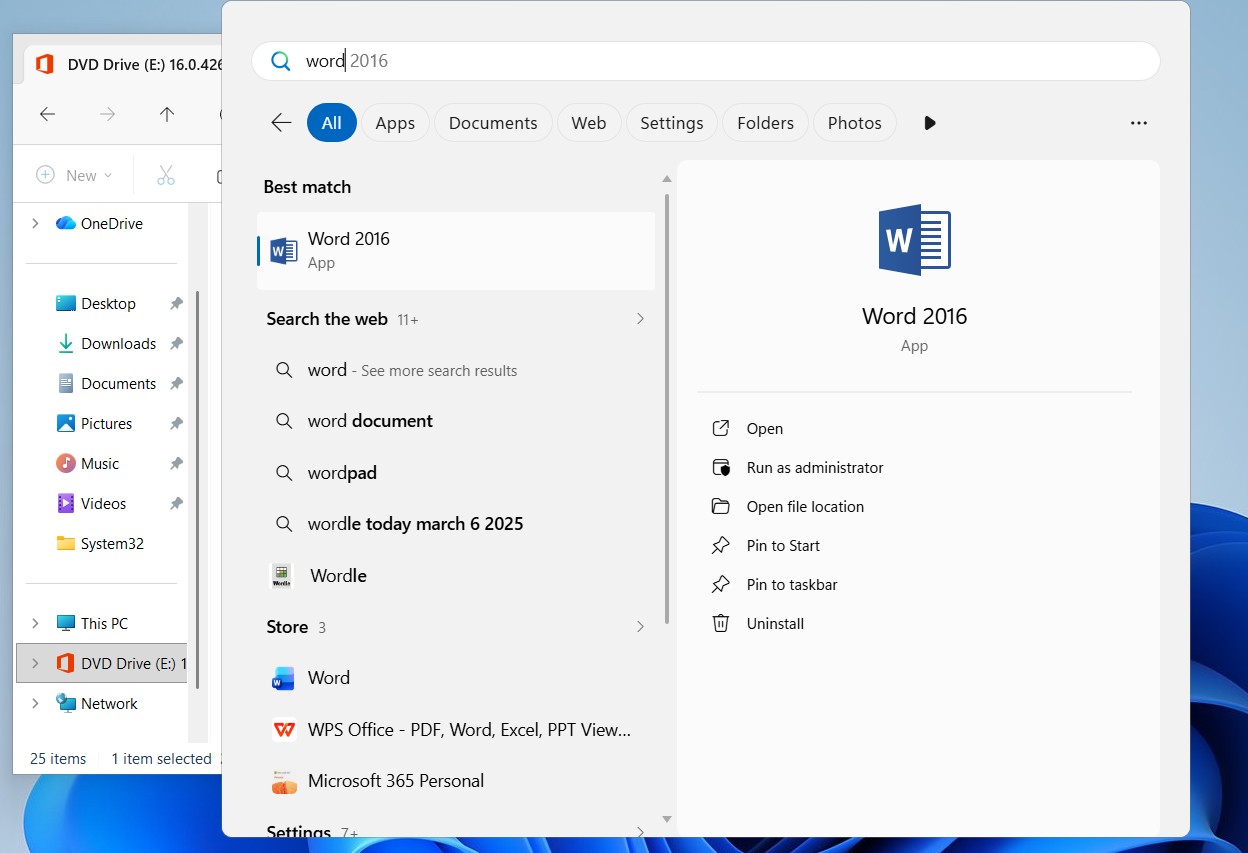Launch the Wordle app from results
Screen dimensions: 1248x853
338,575
